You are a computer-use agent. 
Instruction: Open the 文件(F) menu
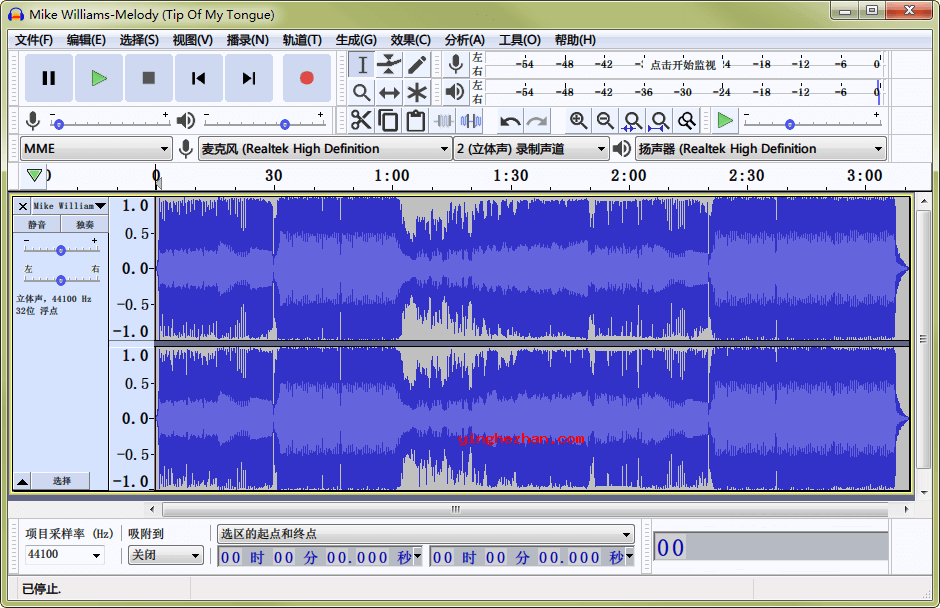pos(34,40)
